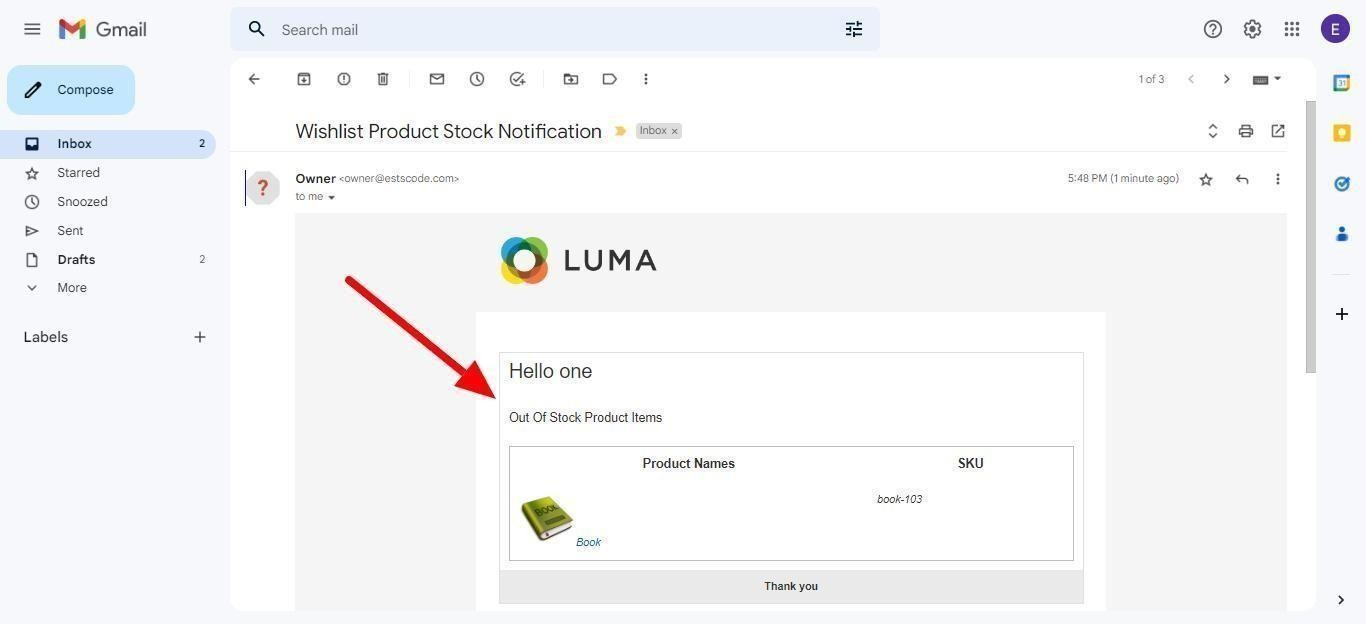Viewport: 1366px width, 624px height.
Task: Print the email using the printer icon
Action: click(1245, 131)
